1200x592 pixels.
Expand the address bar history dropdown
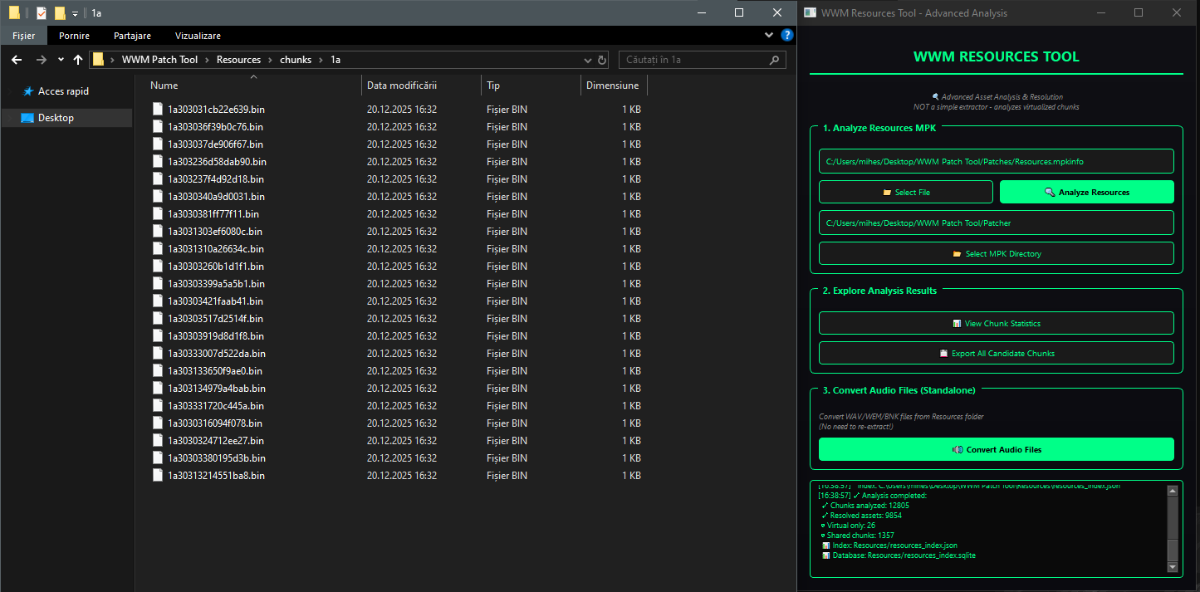[586, 60]
